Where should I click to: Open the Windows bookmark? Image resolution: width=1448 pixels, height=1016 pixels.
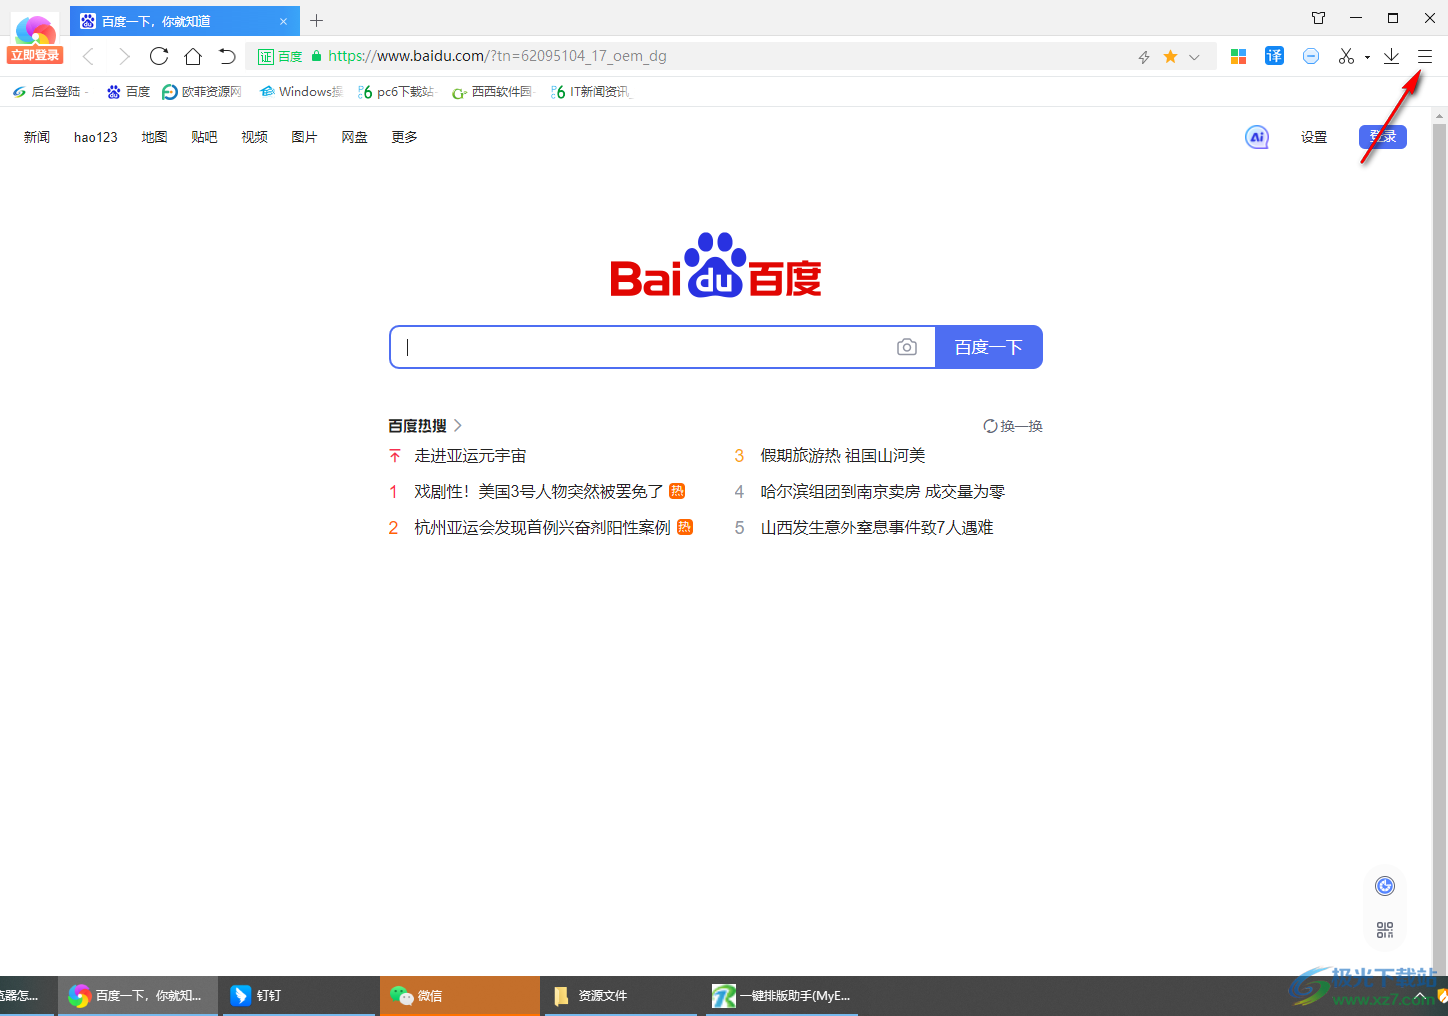tap(300, 92)
